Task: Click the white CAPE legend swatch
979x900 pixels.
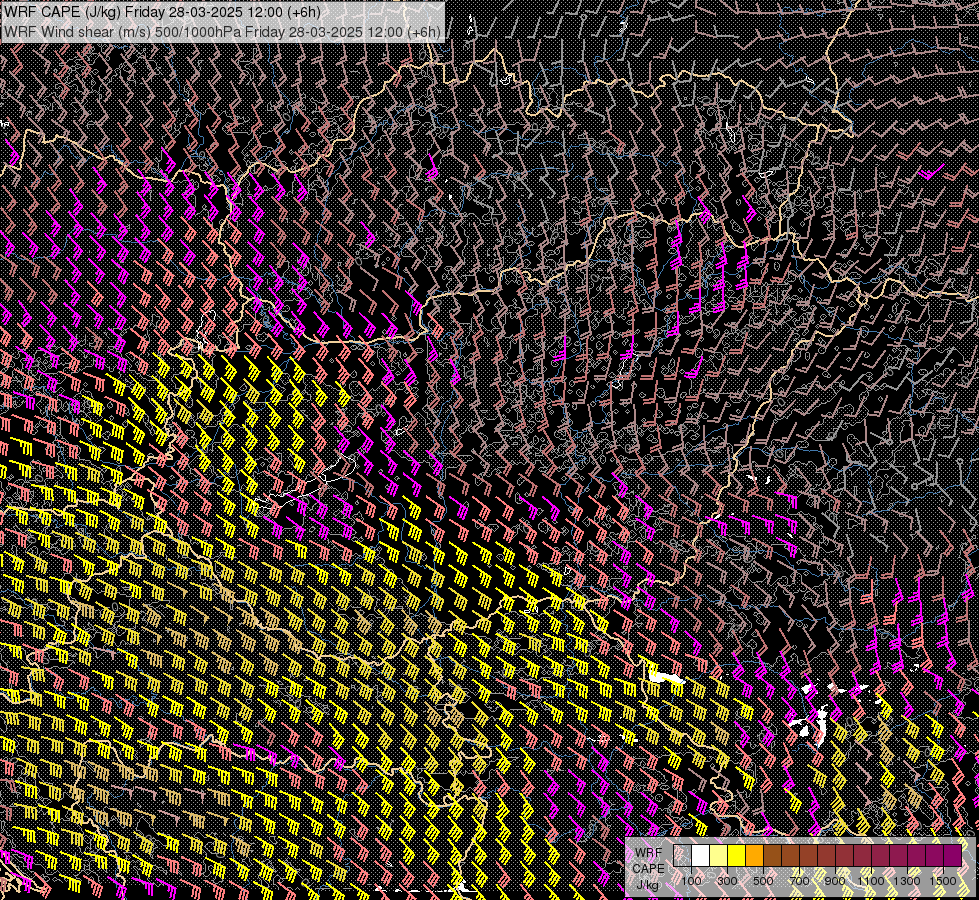Action: click(701, 856)
